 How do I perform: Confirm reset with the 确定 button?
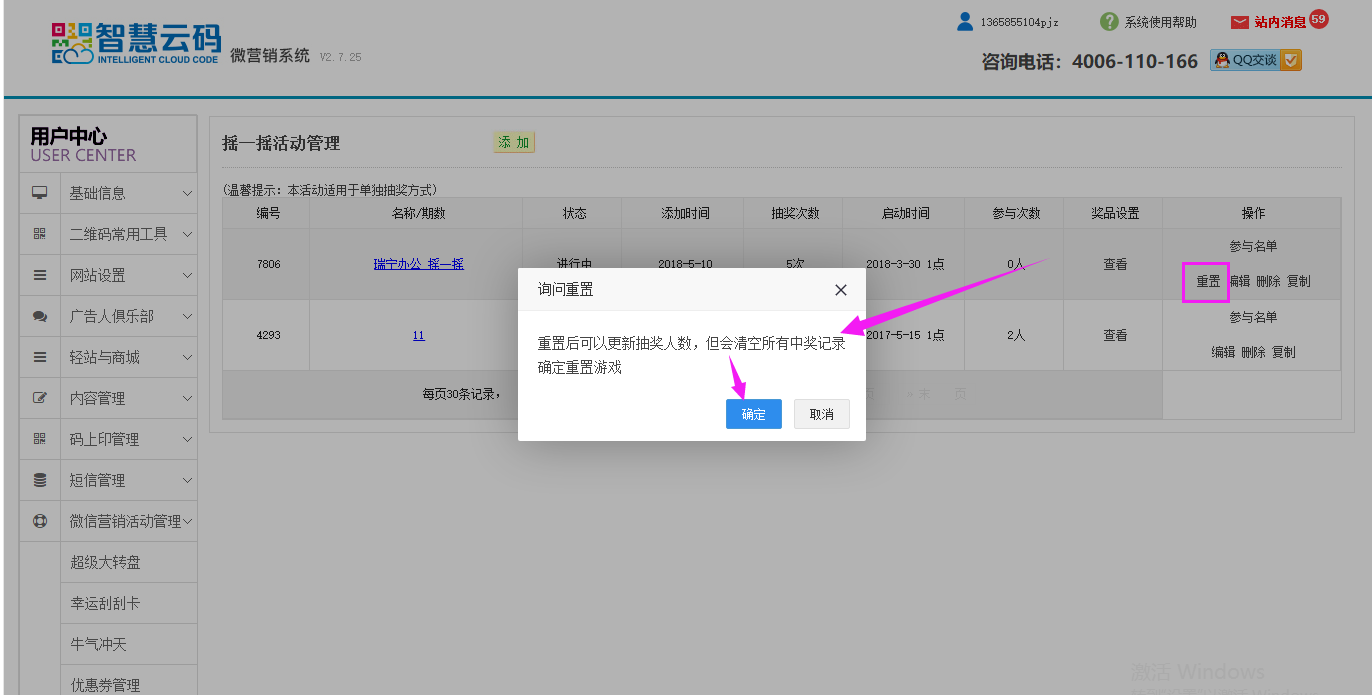pyautogui.click(x=753, y=414)
